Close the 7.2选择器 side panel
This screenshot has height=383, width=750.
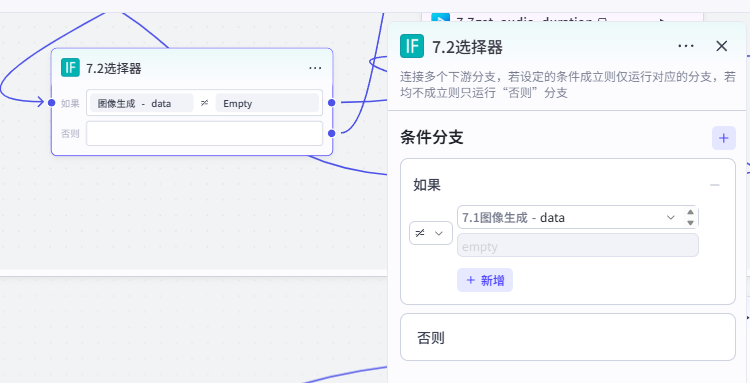721,46
